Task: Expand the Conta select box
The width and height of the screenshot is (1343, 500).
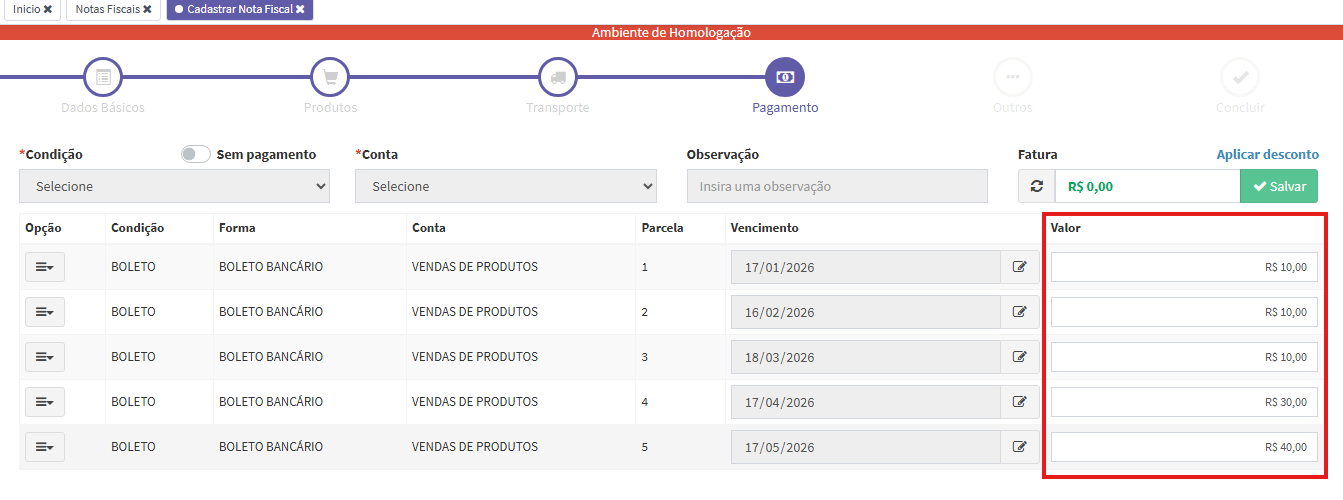Action: 505,187
